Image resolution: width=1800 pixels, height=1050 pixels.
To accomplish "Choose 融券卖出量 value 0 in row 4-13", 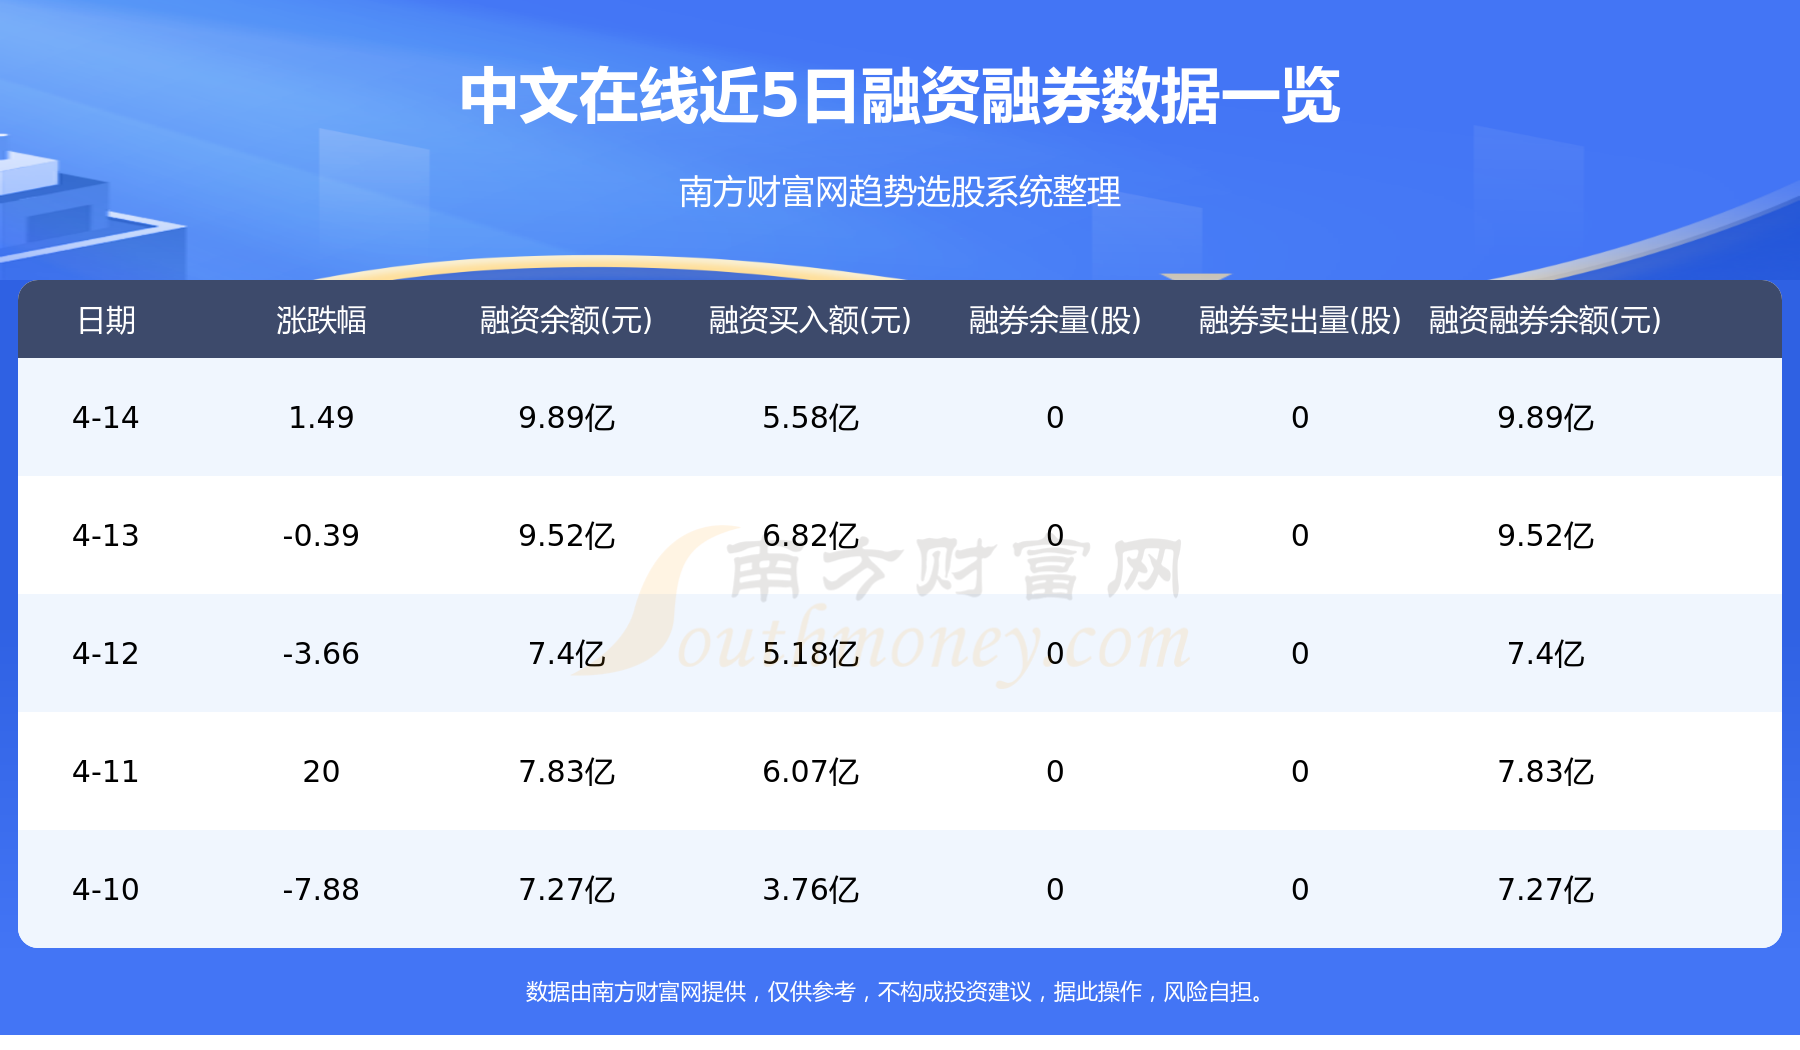I will click(1300, 536).
